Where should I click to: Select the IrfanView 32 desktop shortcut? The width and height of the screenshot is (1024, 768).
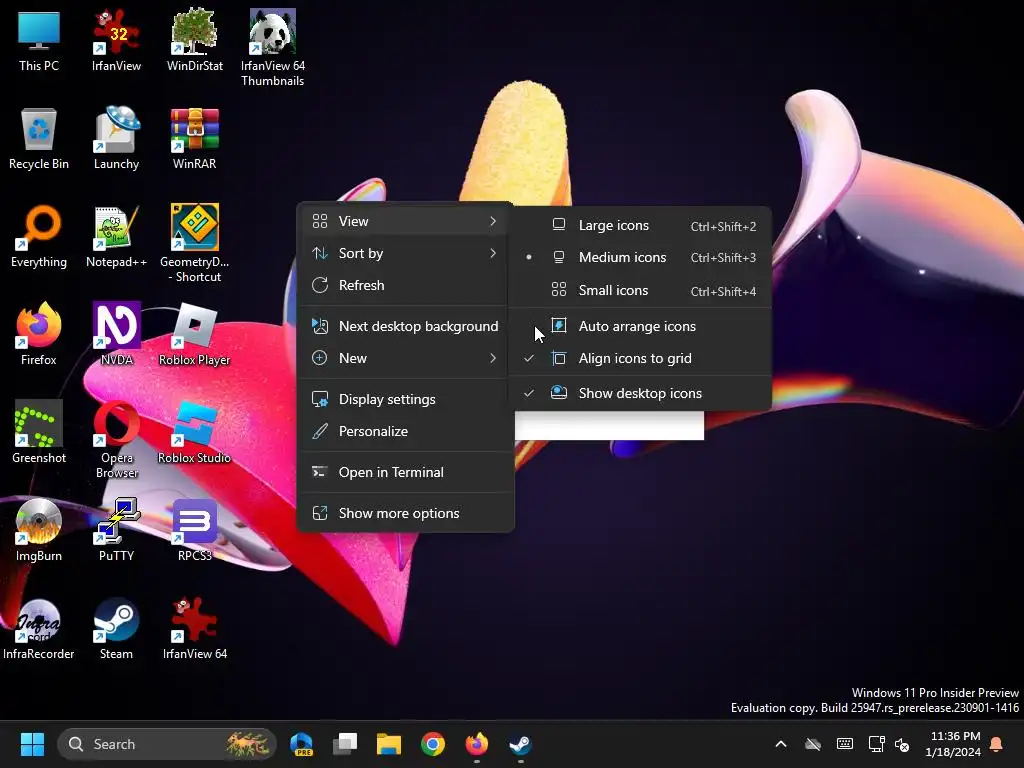click(116, 40)
